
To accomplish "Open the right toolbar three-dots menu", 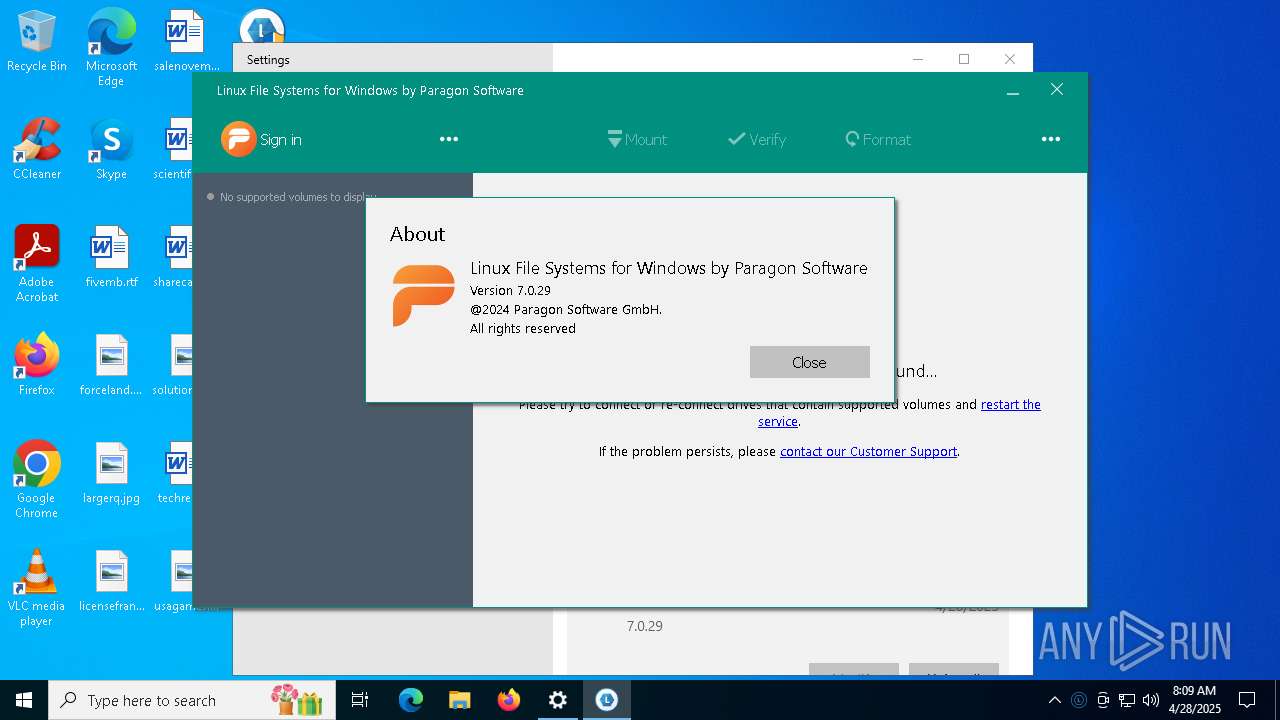I will pyautogui.click(x=1050, y=139).
